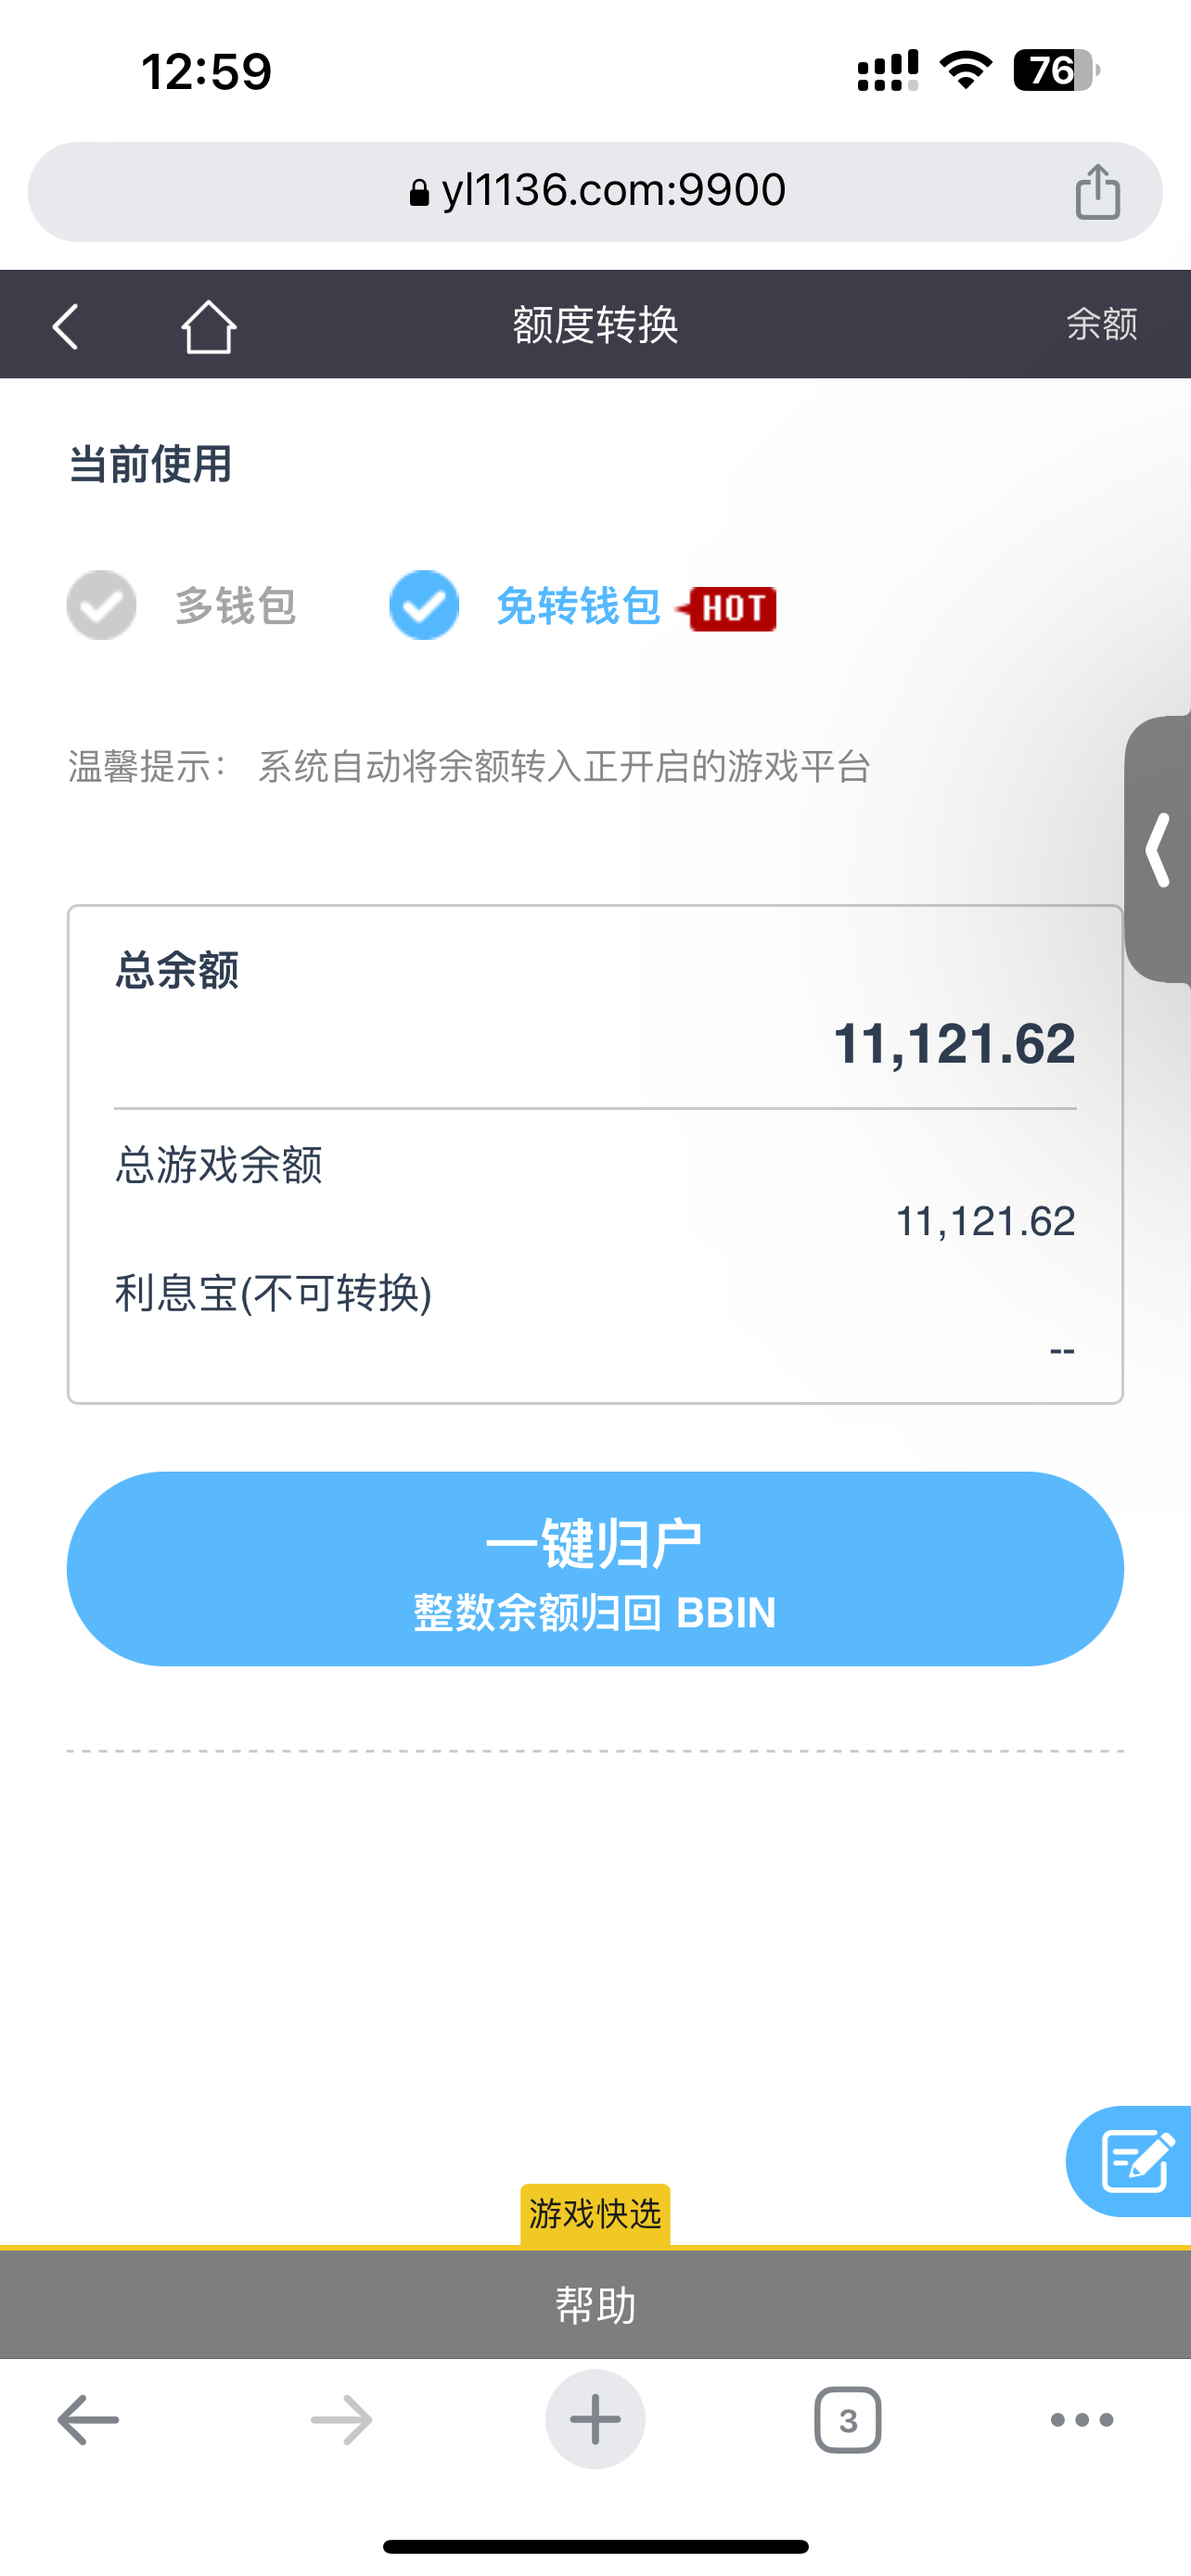Tap the yl1136.com address bar
Image resolution: width=1191 pixels, height=2576 pixels.
coord(596,191)
